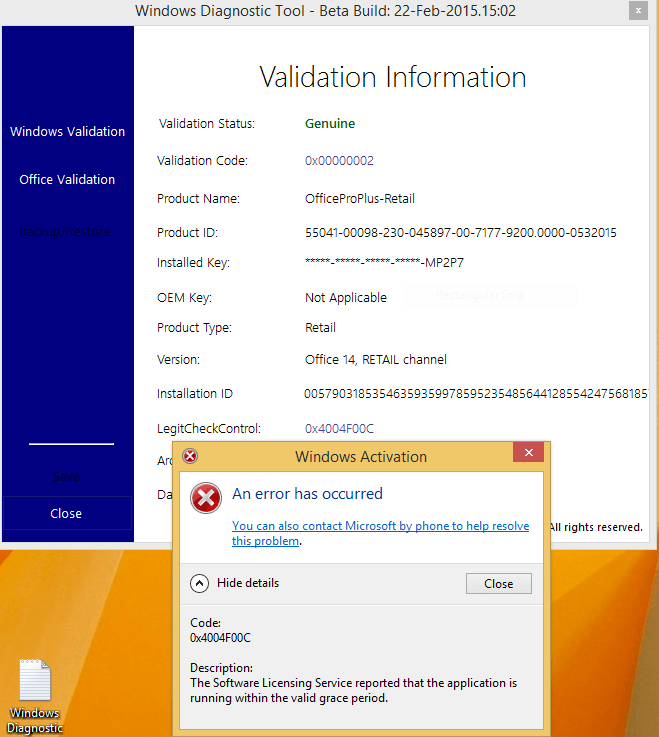Click the Installation ID number field
Screen dimensions: 659x737
pos(476,393)
